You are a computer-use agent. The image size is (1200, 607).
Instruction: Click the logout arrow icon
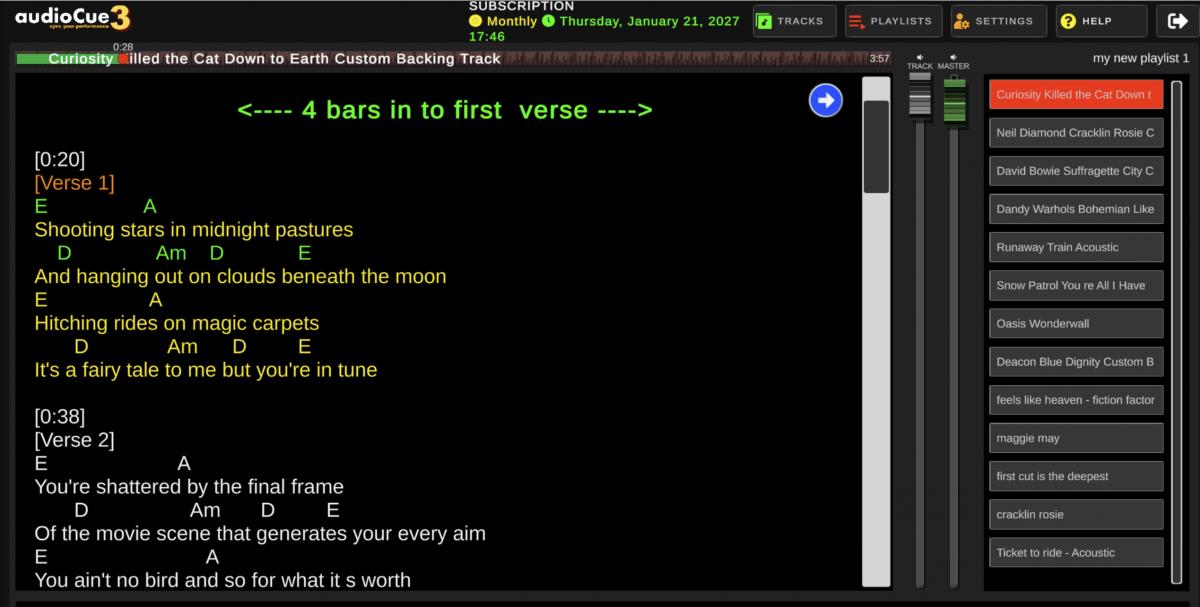click(1173, 21)
